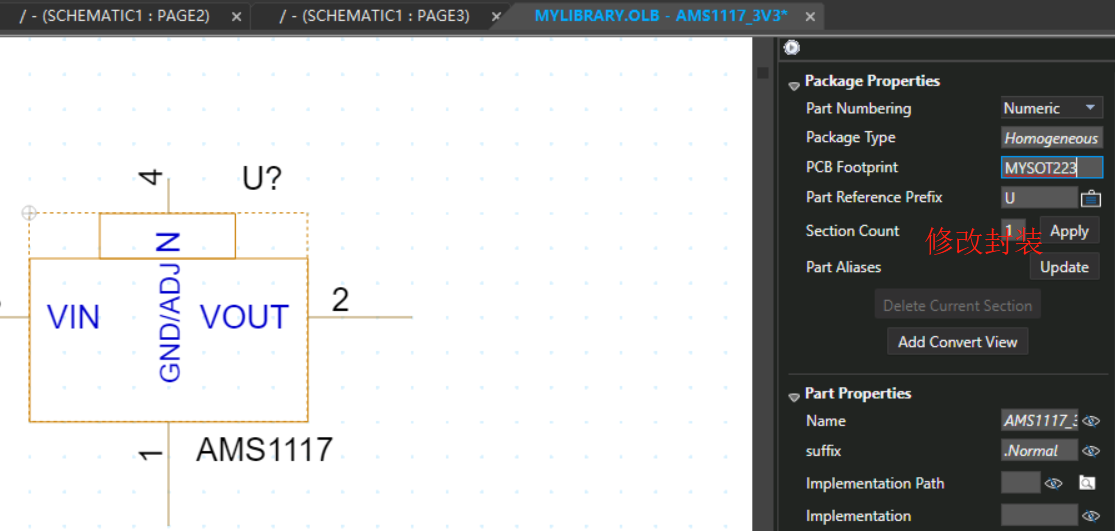Toggle visibility eye for Implementation property
The image size is (1115, 531).
pos(1091,515)
